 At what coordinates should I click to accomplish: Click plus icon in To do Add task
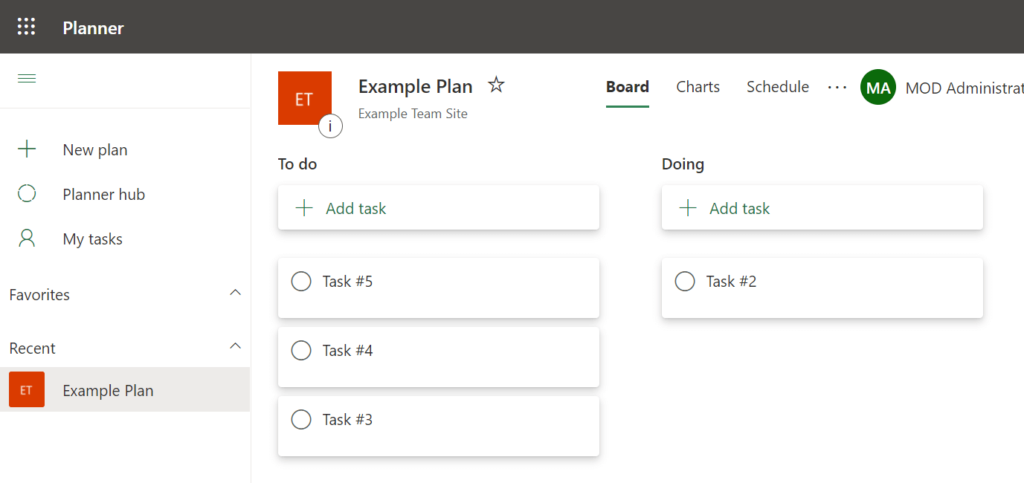click(x=304, y=208)
